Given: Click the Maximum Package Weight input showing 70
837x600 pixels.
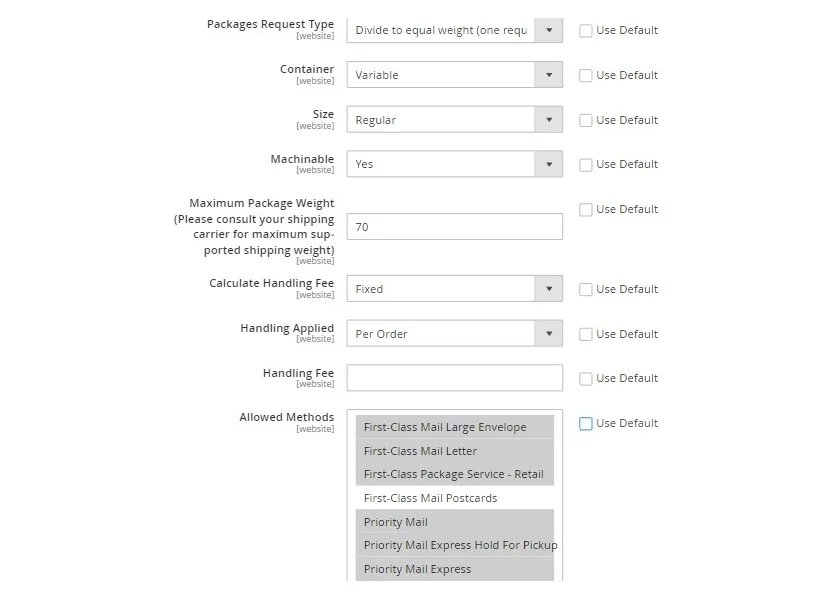Looking at the screenshot, I should point(453,226).
